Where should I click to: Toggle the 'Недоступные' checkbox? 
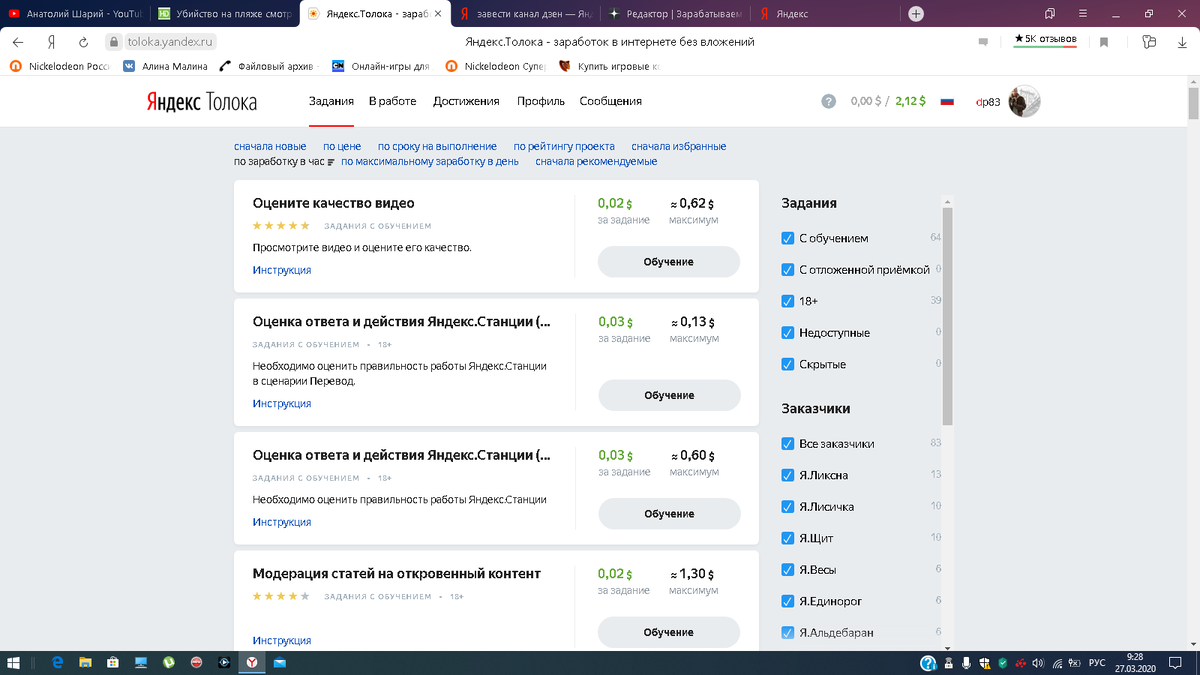[x=788, y=333]
